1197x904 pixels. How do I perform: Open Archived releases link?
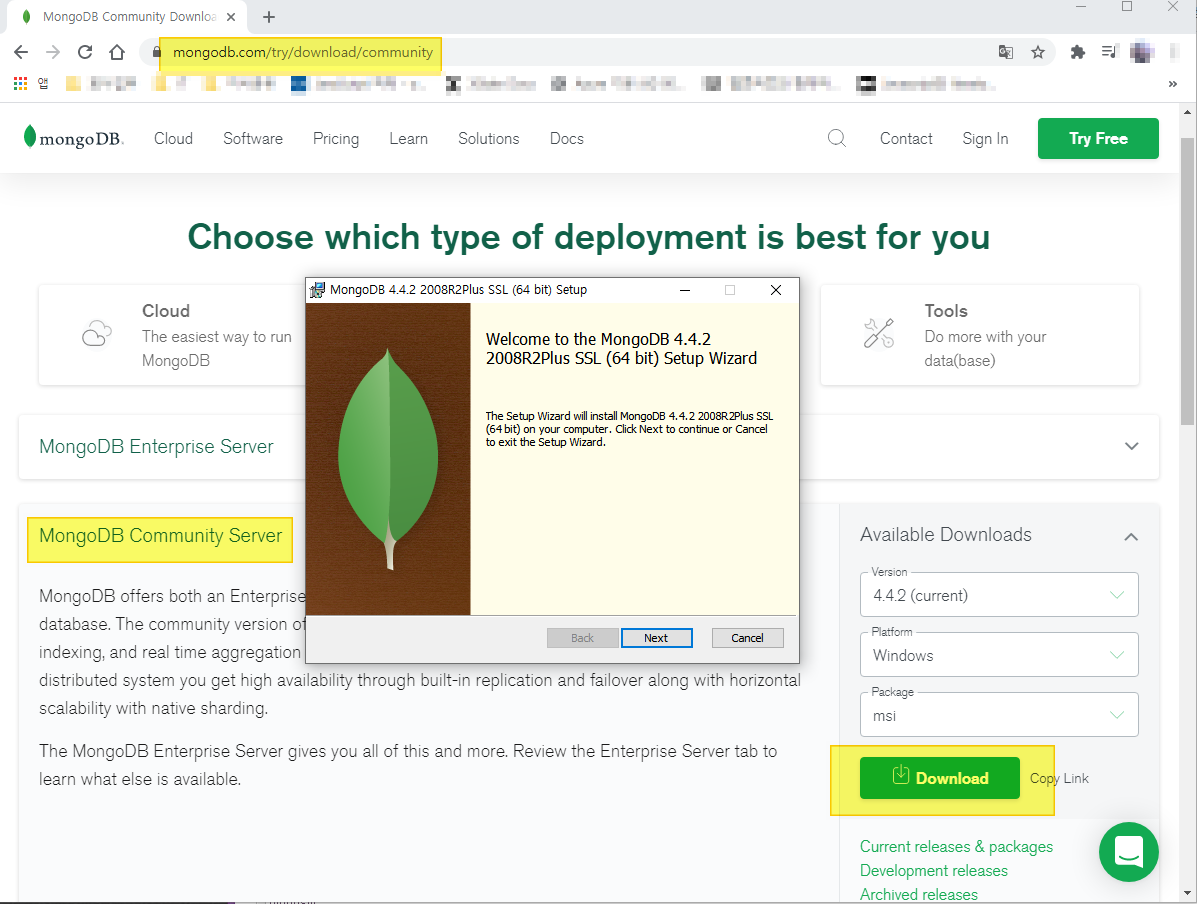[918, 894]
